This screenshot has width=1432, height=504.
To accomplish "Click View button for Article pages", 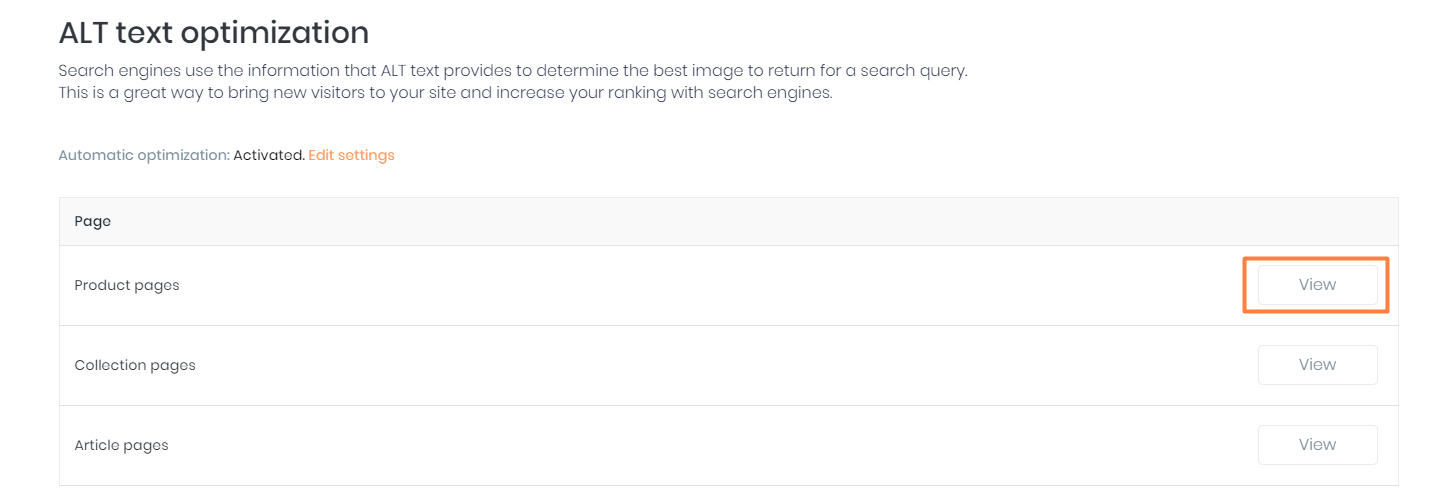I will tap(1317, 445).
